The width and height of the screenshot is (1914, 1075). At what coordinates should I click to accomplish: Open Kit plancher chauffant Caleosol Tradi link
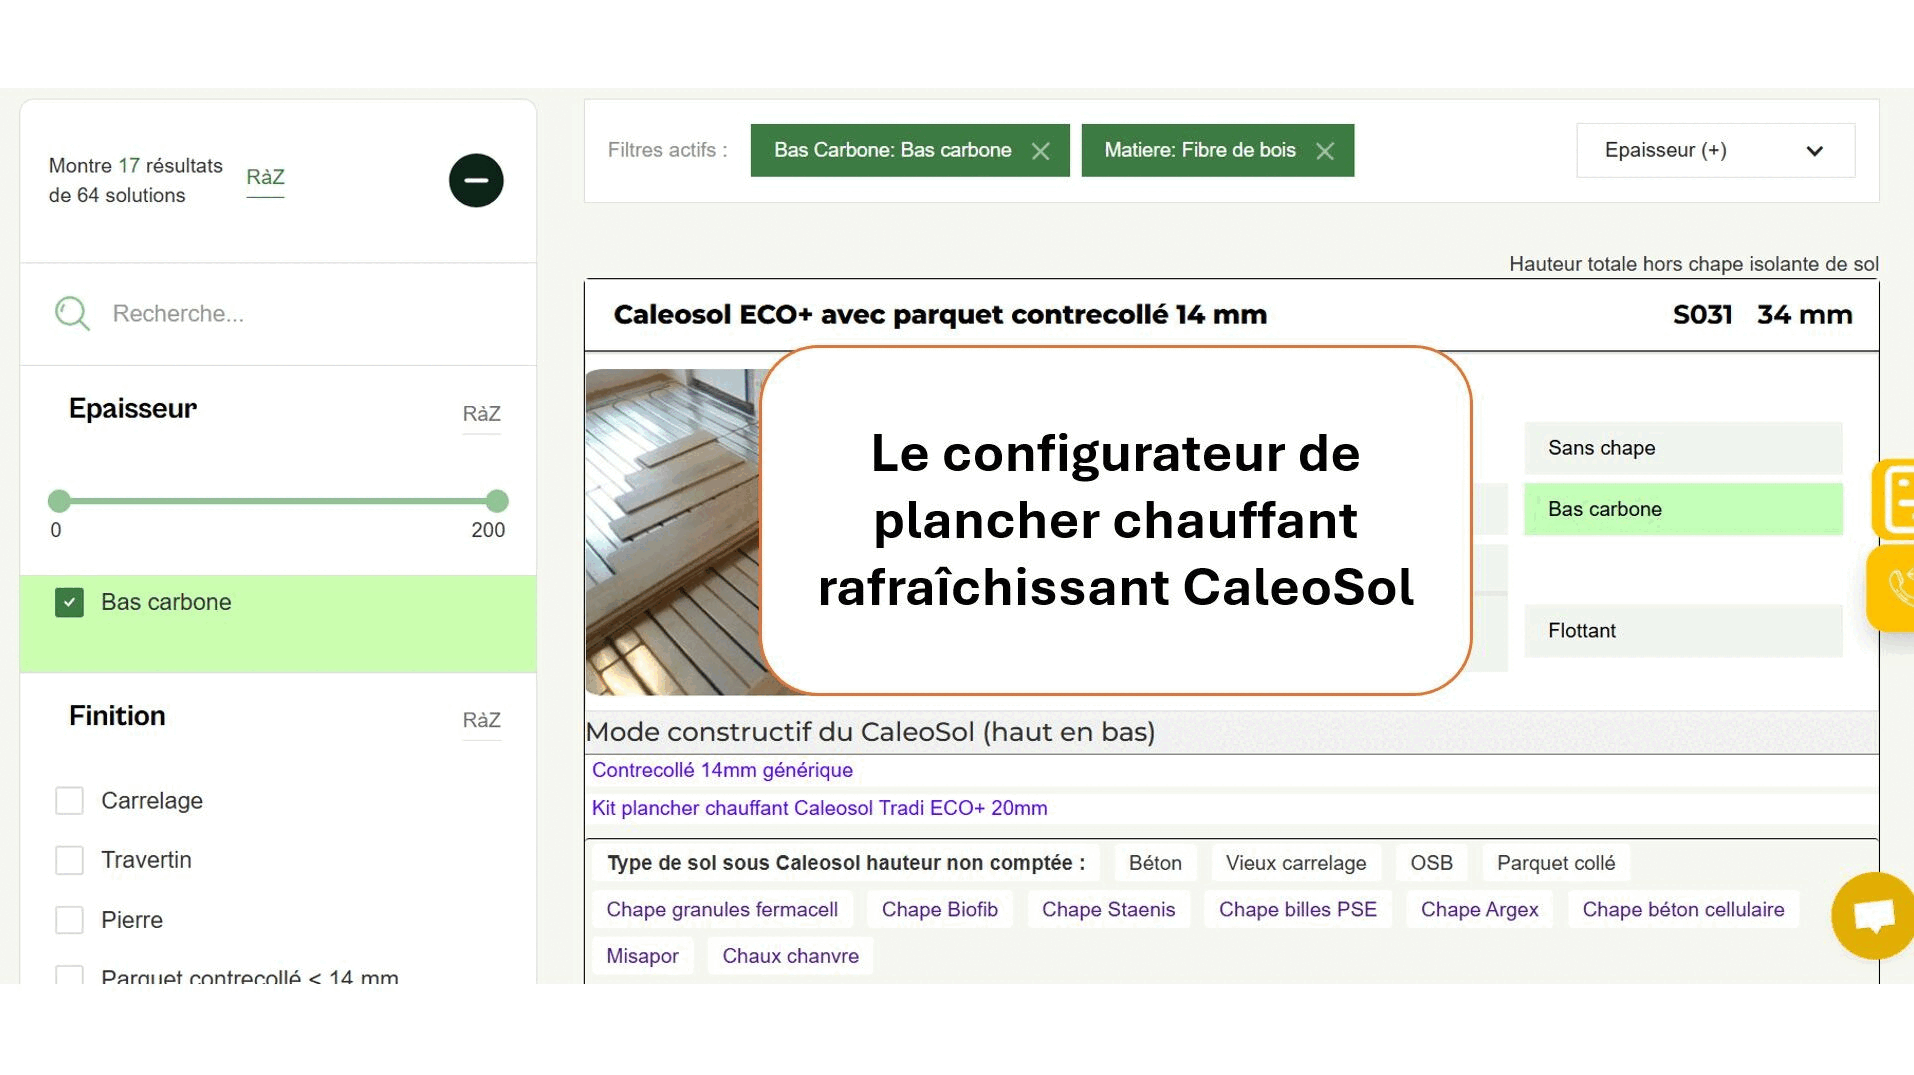pos(819,808)
